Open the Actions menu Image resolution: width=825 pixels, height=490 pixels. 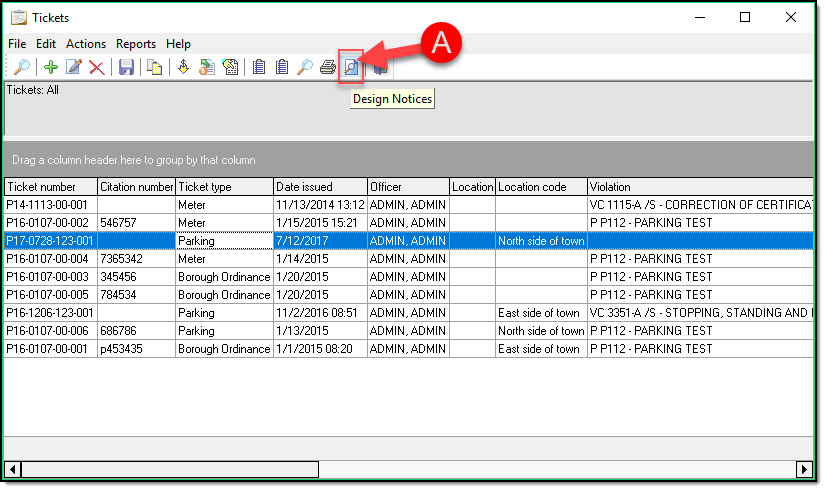tap(86, 44)
